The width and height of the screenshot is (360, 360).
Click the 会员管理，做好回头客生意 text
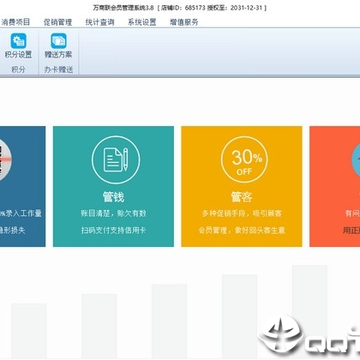point(242,230)
